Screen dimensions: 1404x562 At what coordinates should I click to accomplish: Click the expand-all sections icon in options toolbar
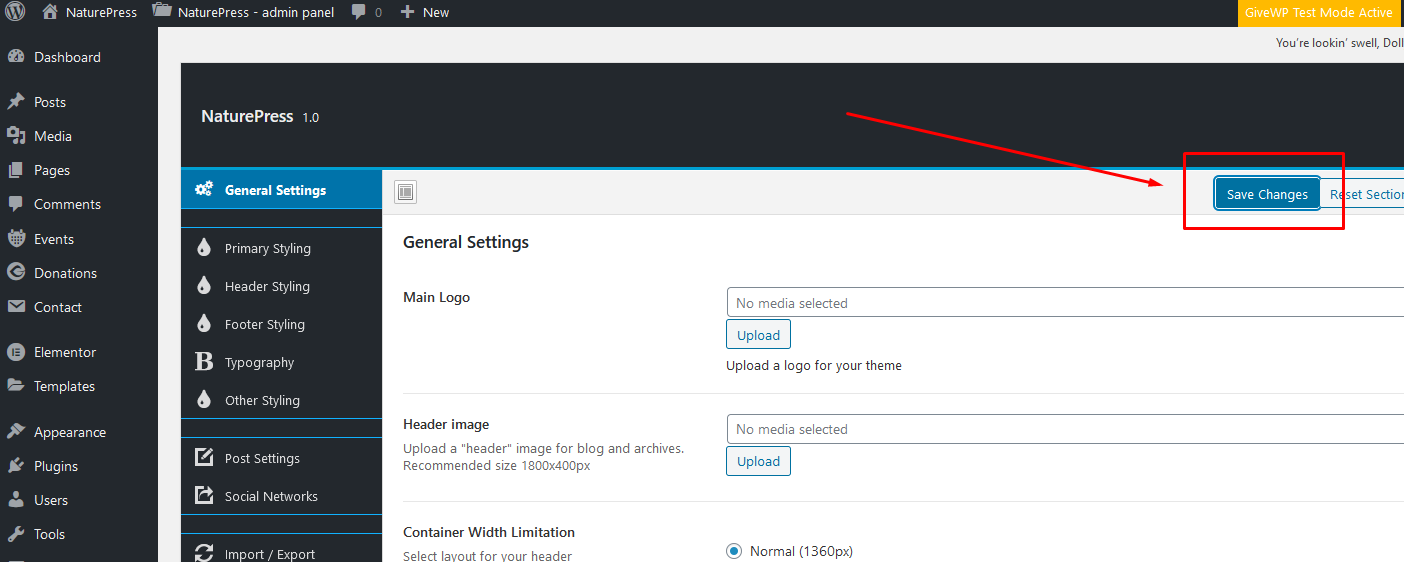tap(405, 192)
